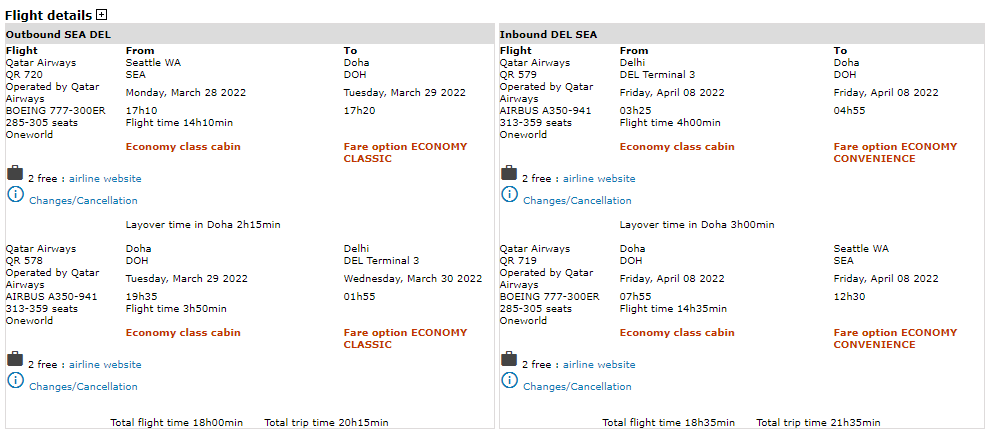
Task: Click the baggage icon for flight QR 579
Action: [x=509, y=173]
